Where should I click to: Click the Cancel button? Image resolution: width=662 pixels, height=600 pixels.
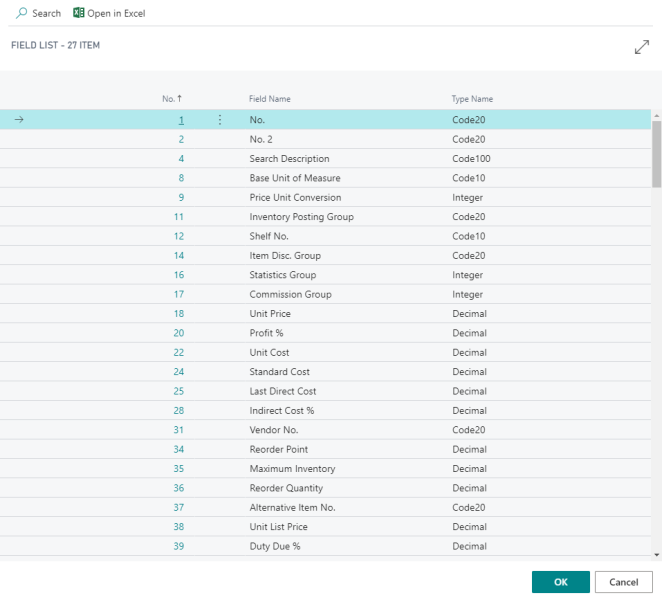coord(624,582)
